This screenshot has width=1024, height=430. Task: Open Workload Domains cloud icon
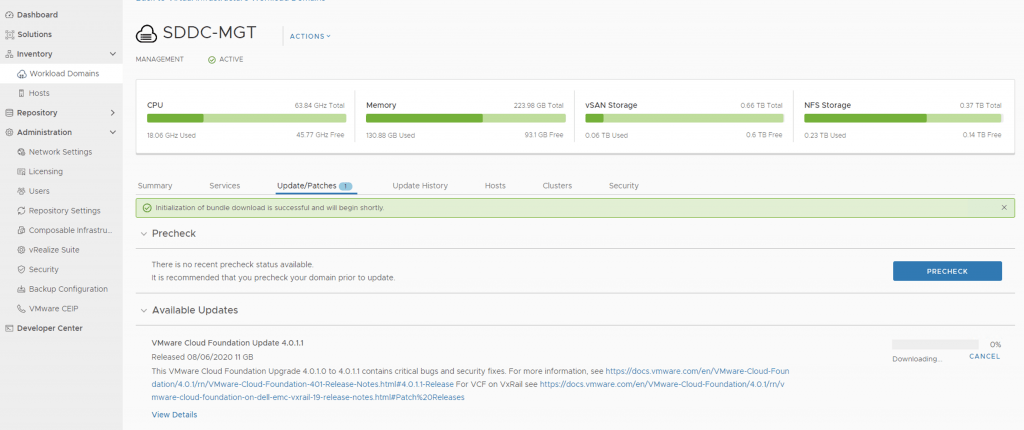(21, 74)
